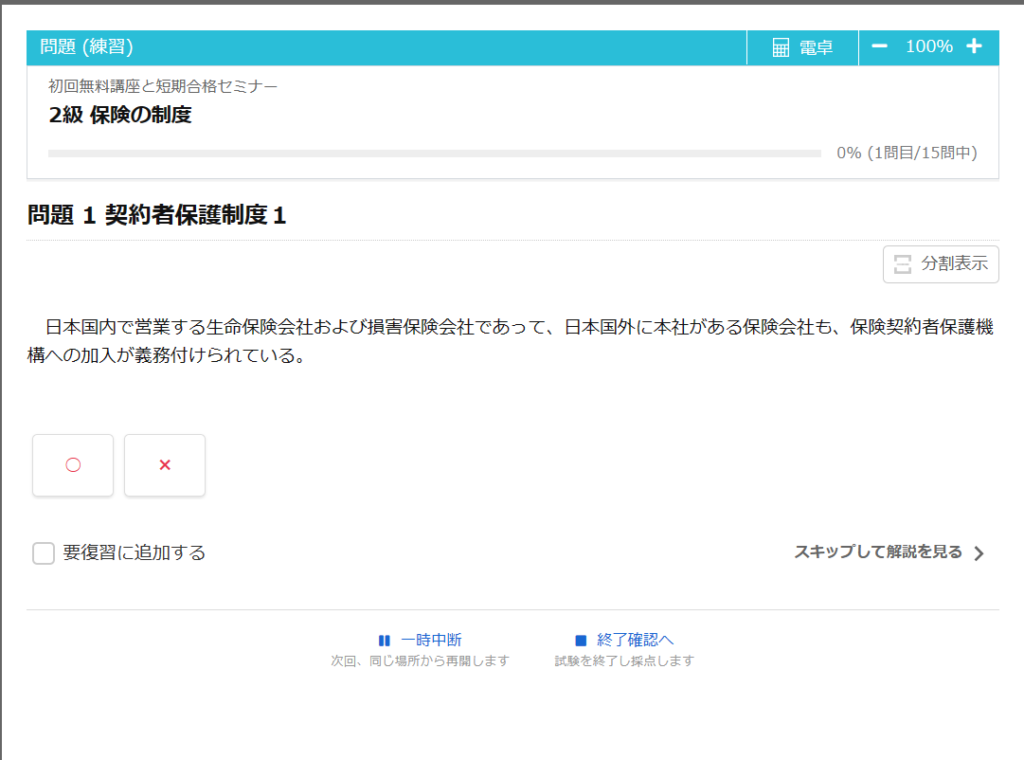The height and width of the screenshot is (760, 1024).
Task: Click the 終了確認へ link text
Action: [635, 641]
